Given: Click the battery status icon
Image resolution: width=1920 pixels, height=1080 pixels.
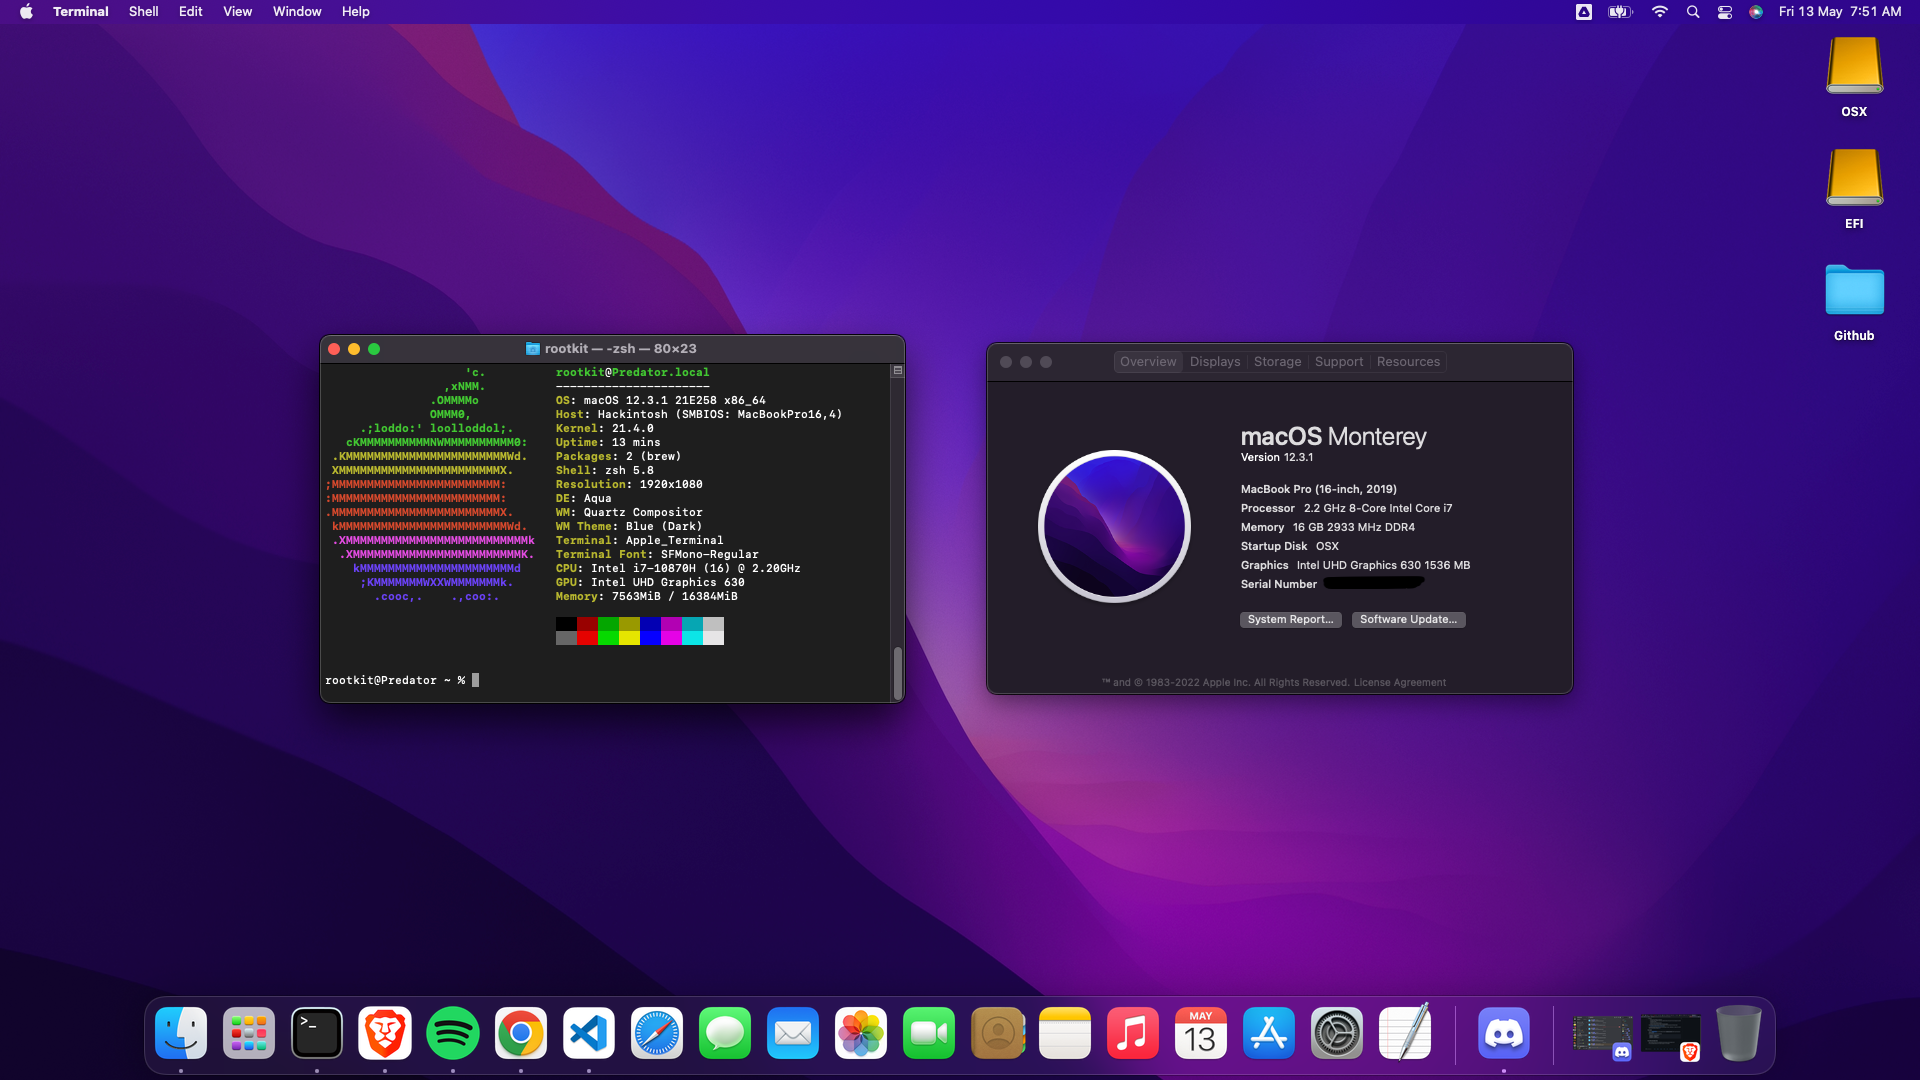Looking at the screenshot, I should pos(1620,12).
